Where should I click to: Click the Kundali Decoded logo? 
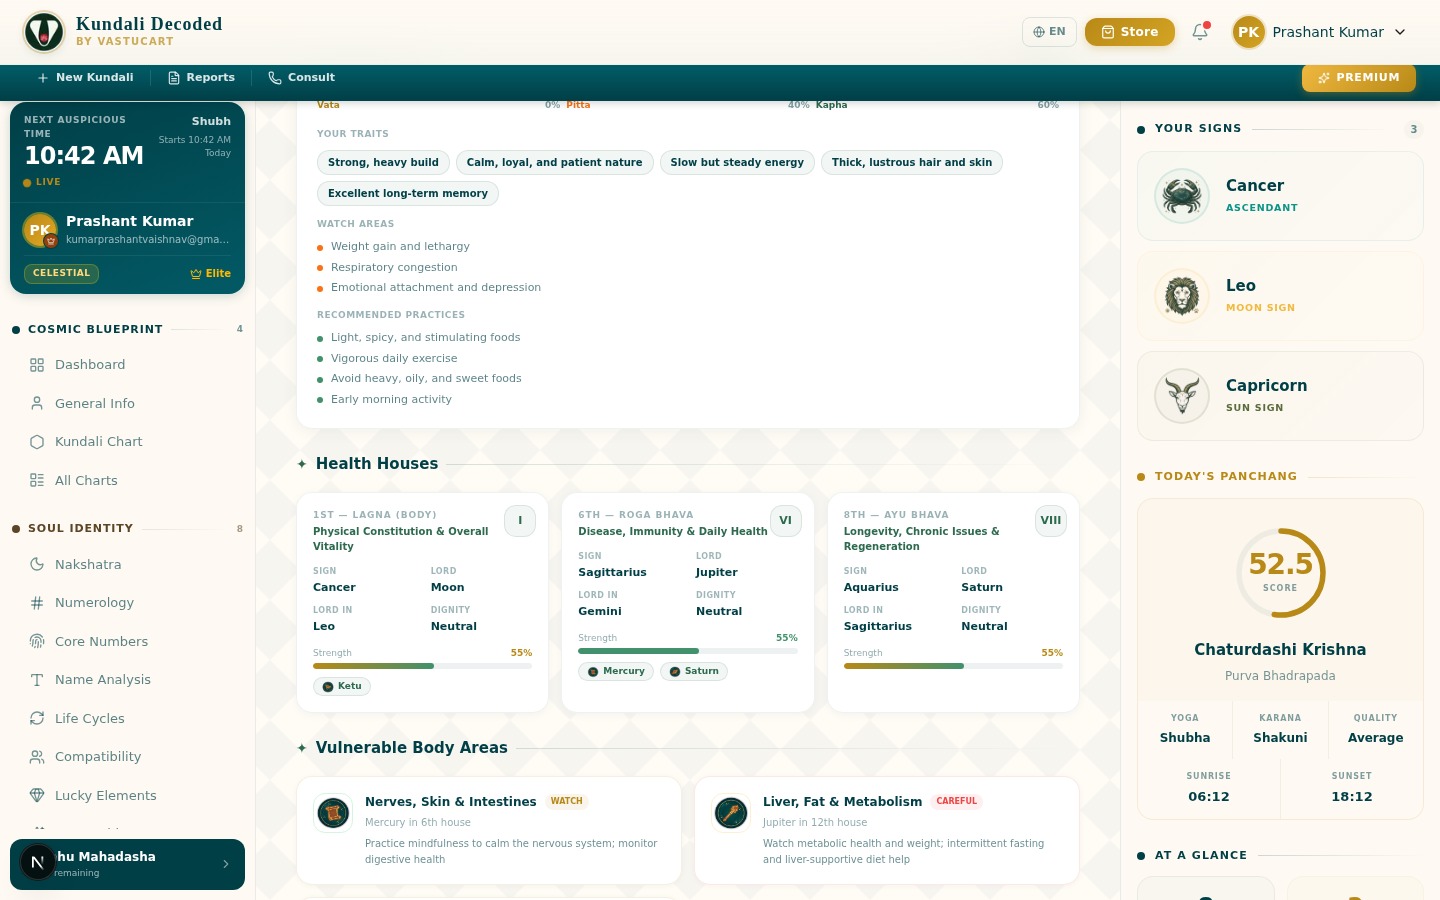point(44,32)
